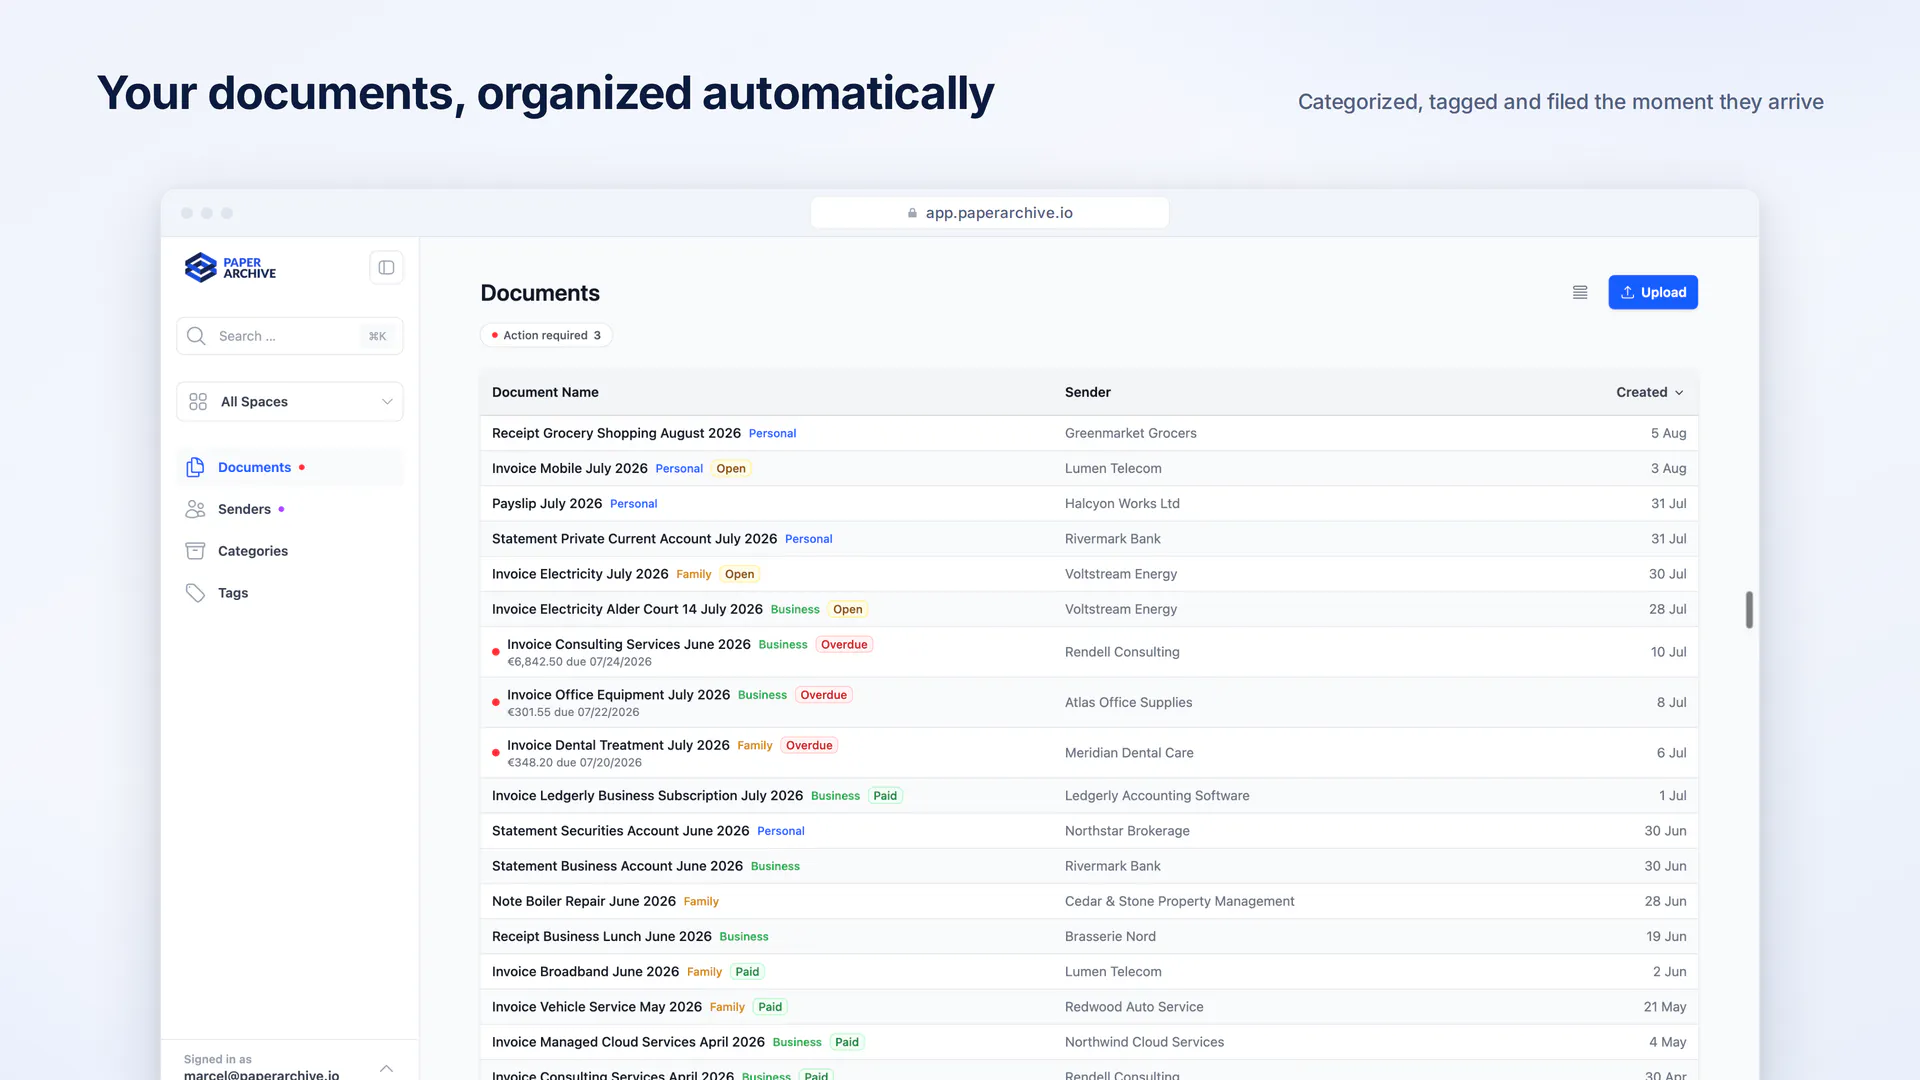Click sender Redwood Auto Service
1920x1080 pixels.
[1134, 1007]
